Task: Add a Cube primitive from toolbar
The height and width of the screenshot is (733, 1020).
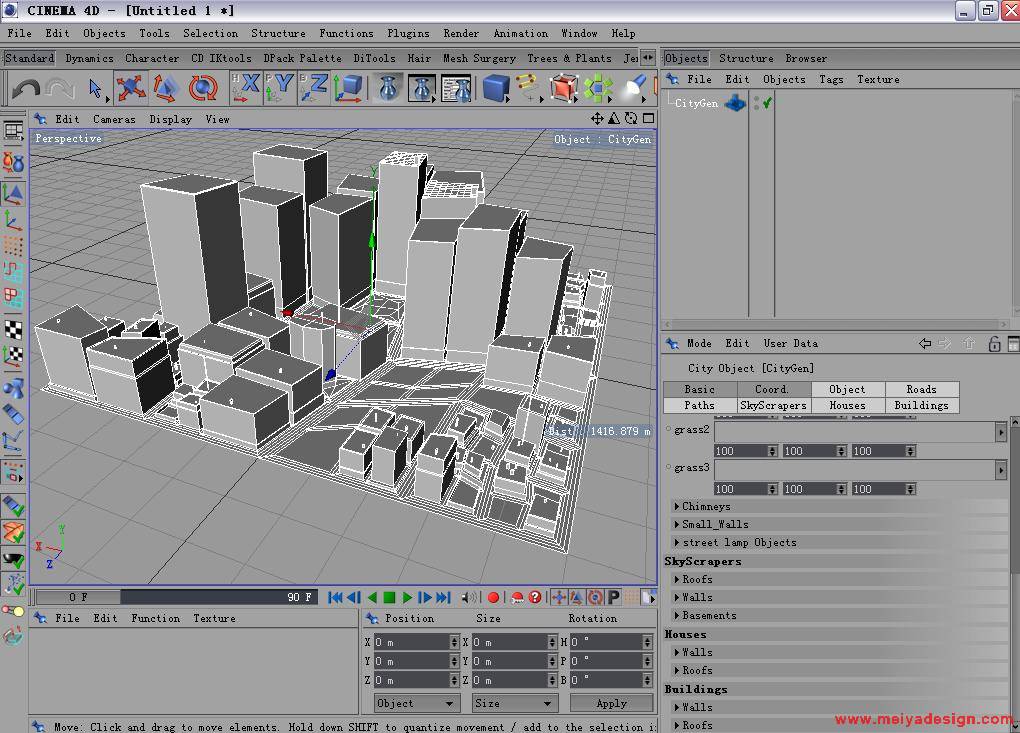Action: pyautogui.click(x=494, y=89)
